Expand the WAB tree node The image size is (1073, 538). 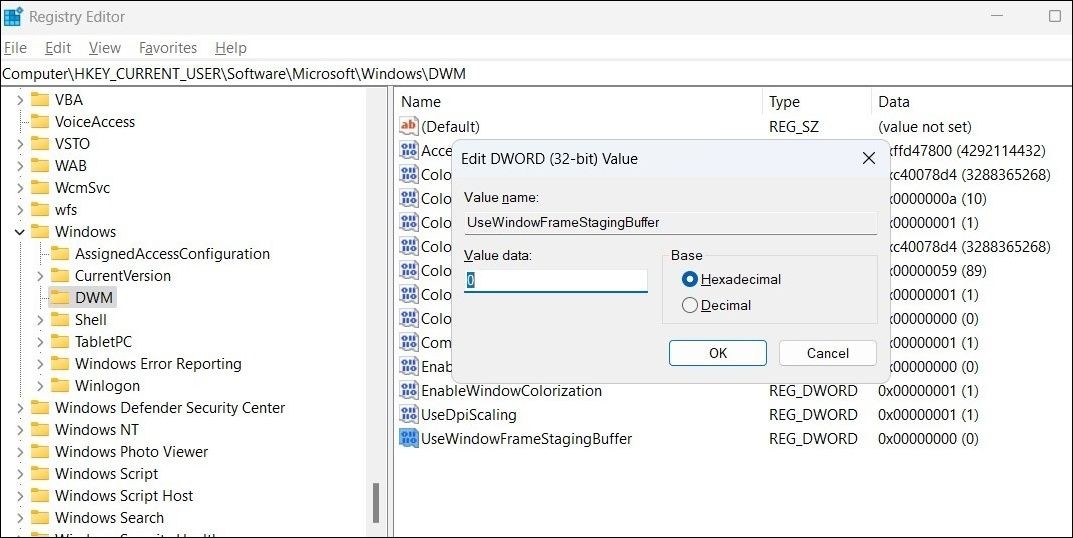[x=20, y=166]
